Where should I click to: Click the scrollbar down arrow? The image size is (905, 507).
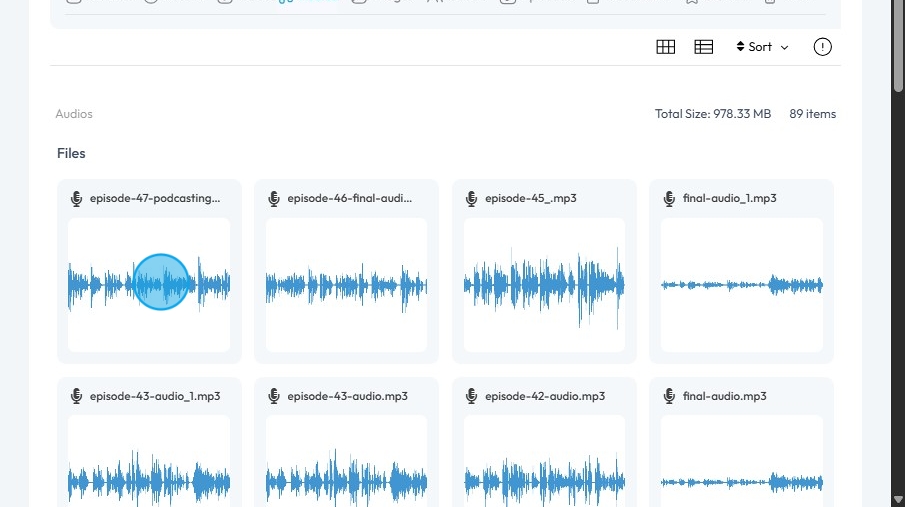click(898, 499)
